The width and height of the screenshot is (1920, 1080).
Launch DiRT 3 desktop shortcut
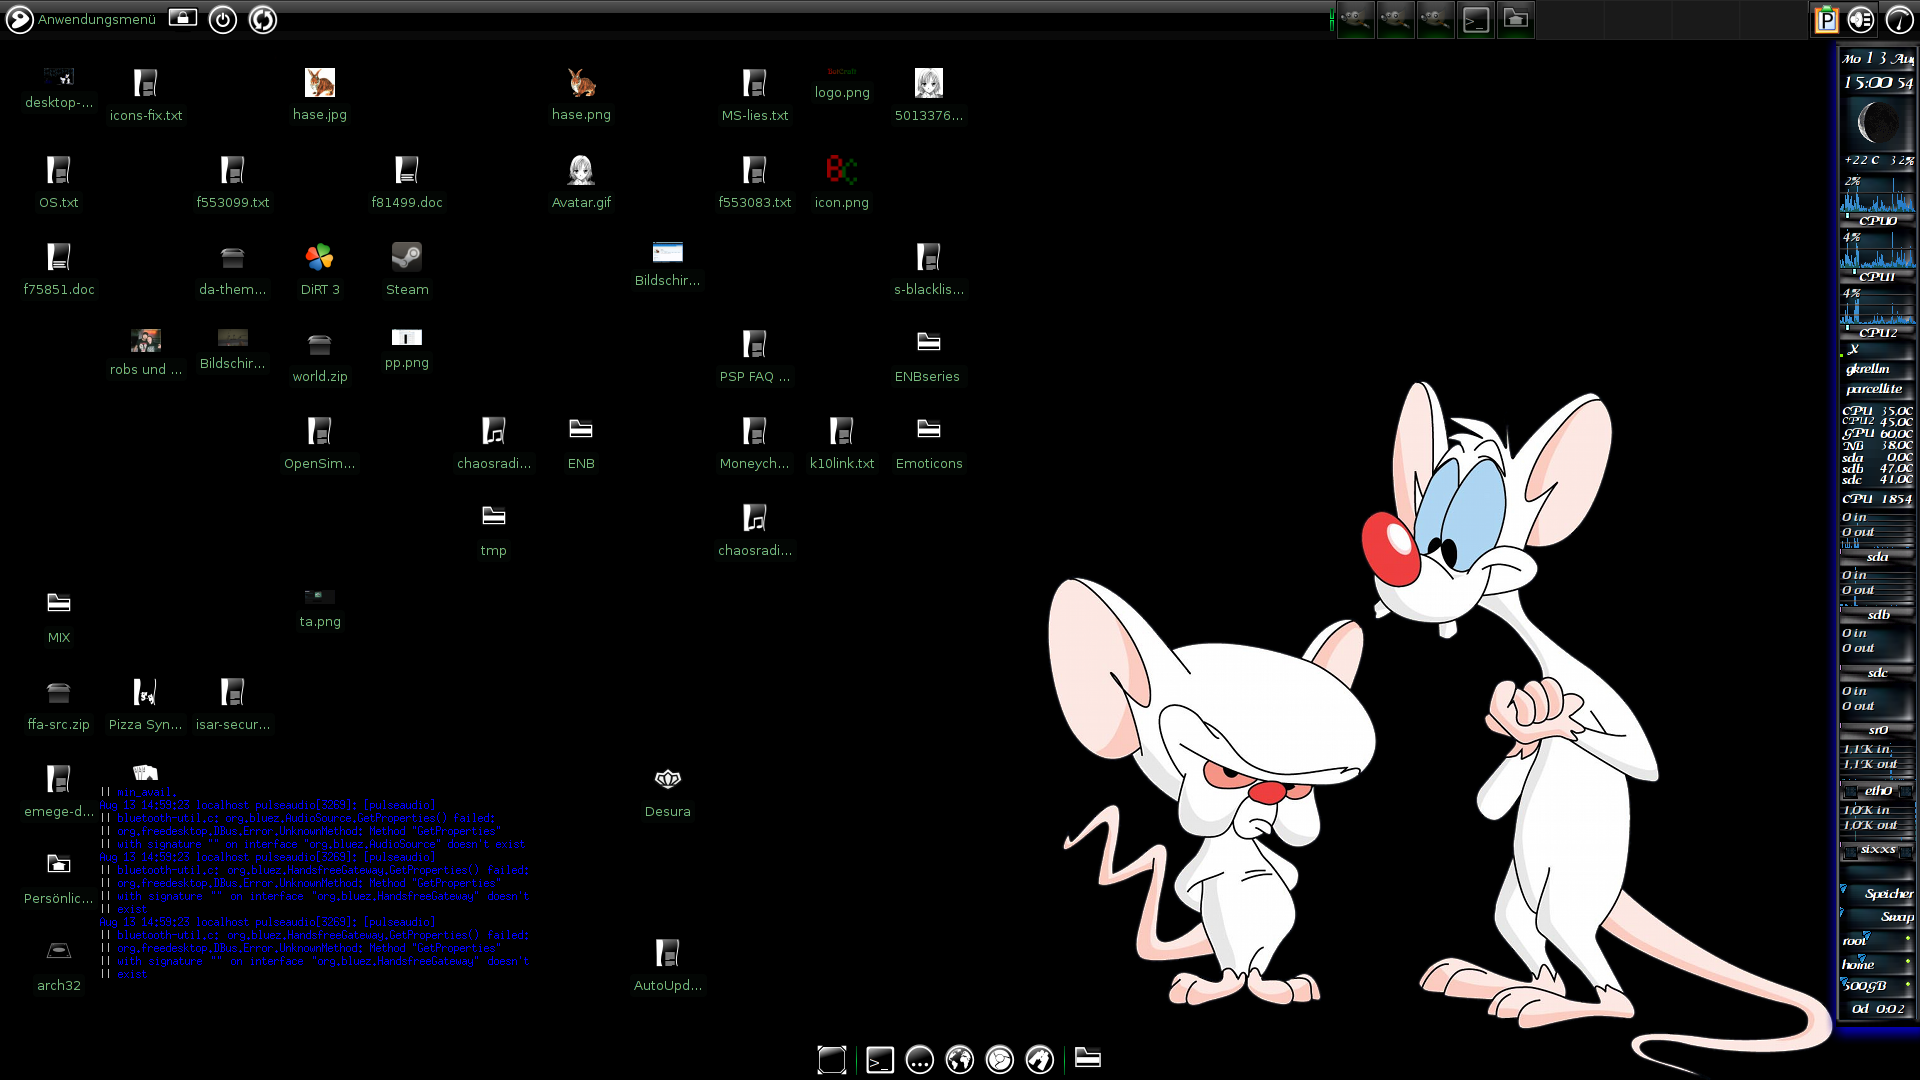click(320, 258)
